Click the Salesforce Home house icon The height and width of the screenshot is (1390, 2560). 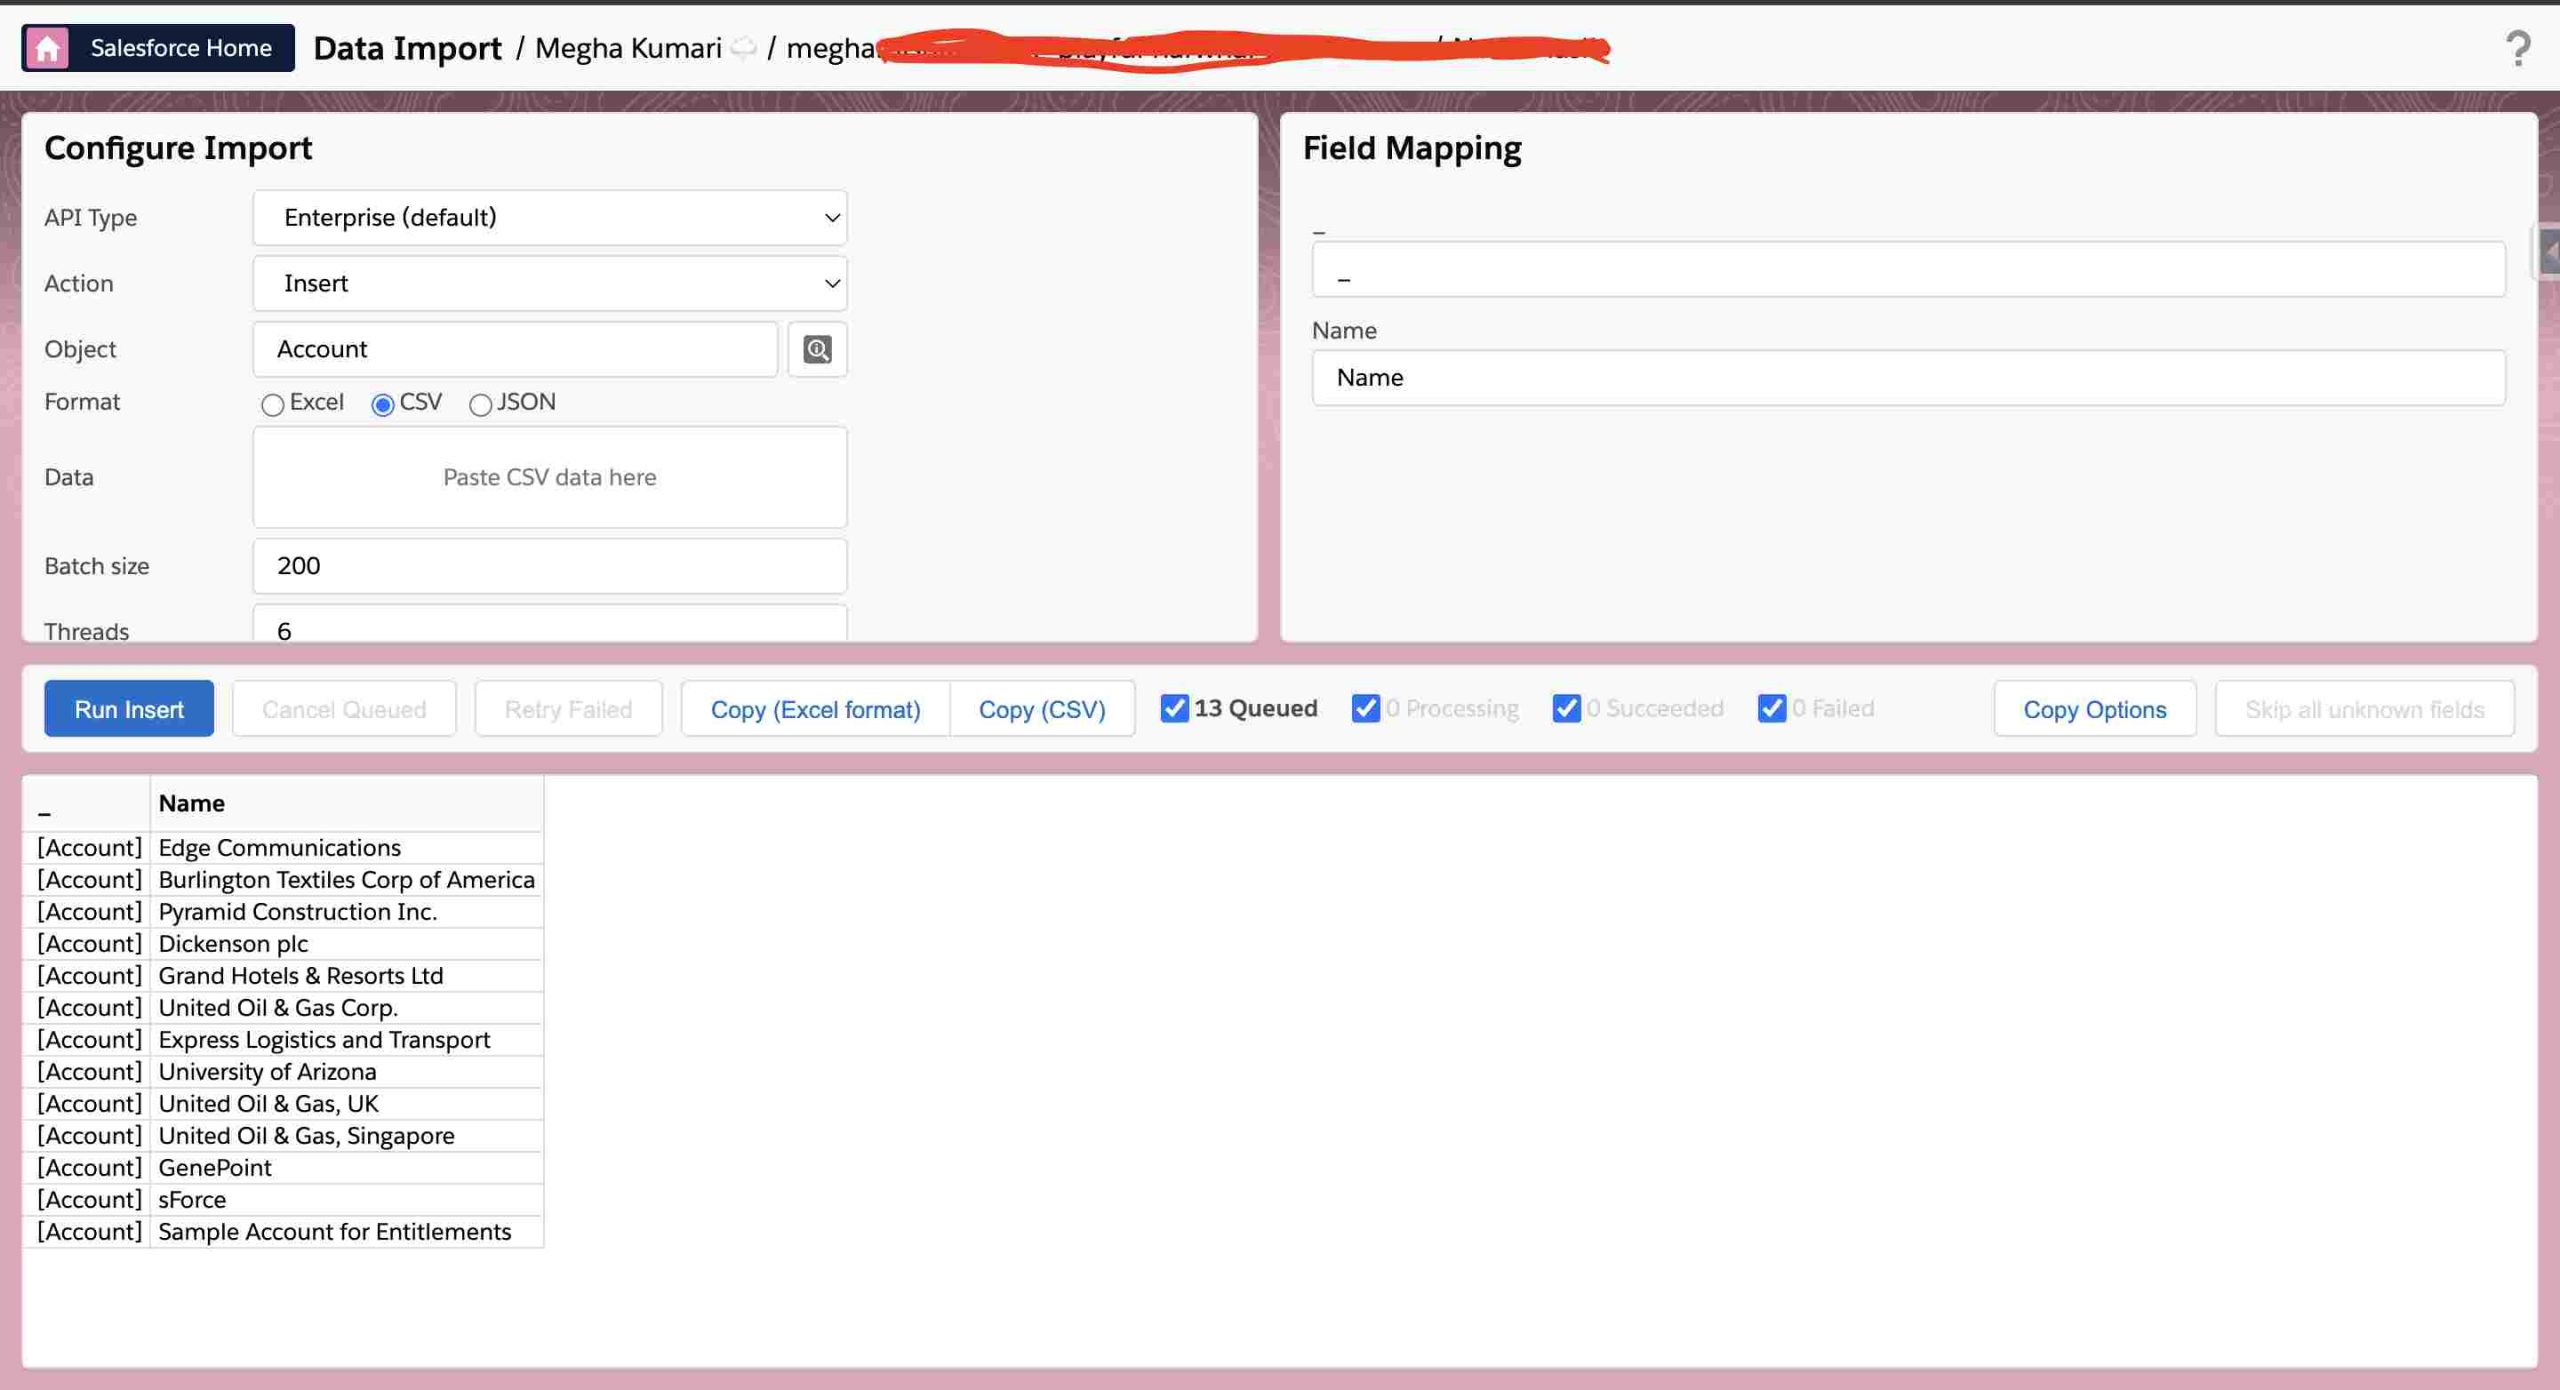tap(47, 48)
